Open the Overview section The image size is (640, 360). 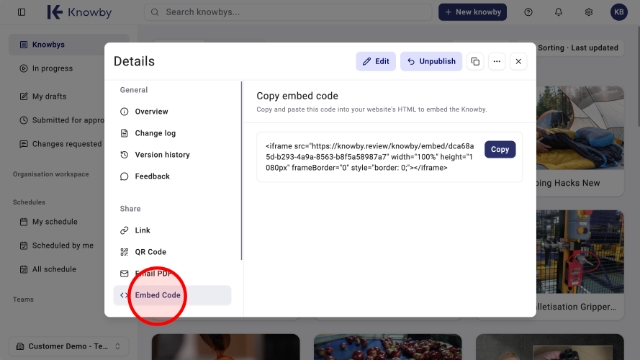172,111
